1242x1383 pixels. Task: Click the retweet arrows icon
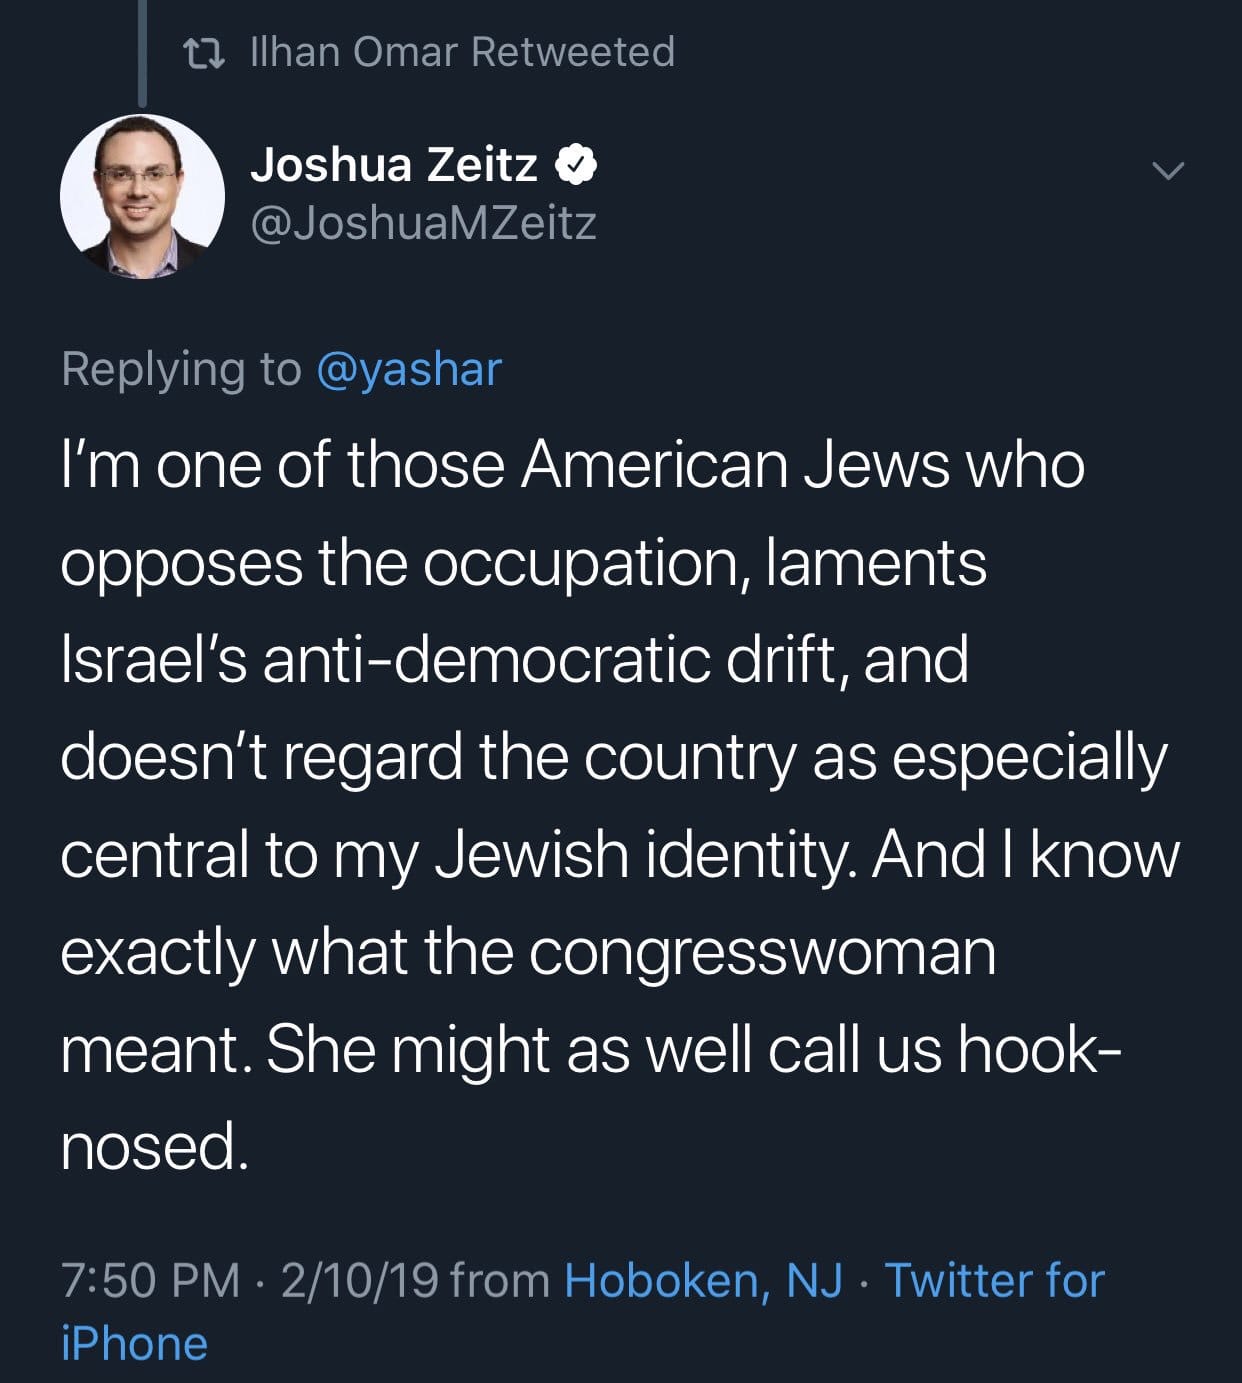pyautogui.click(x=206, y=53)
